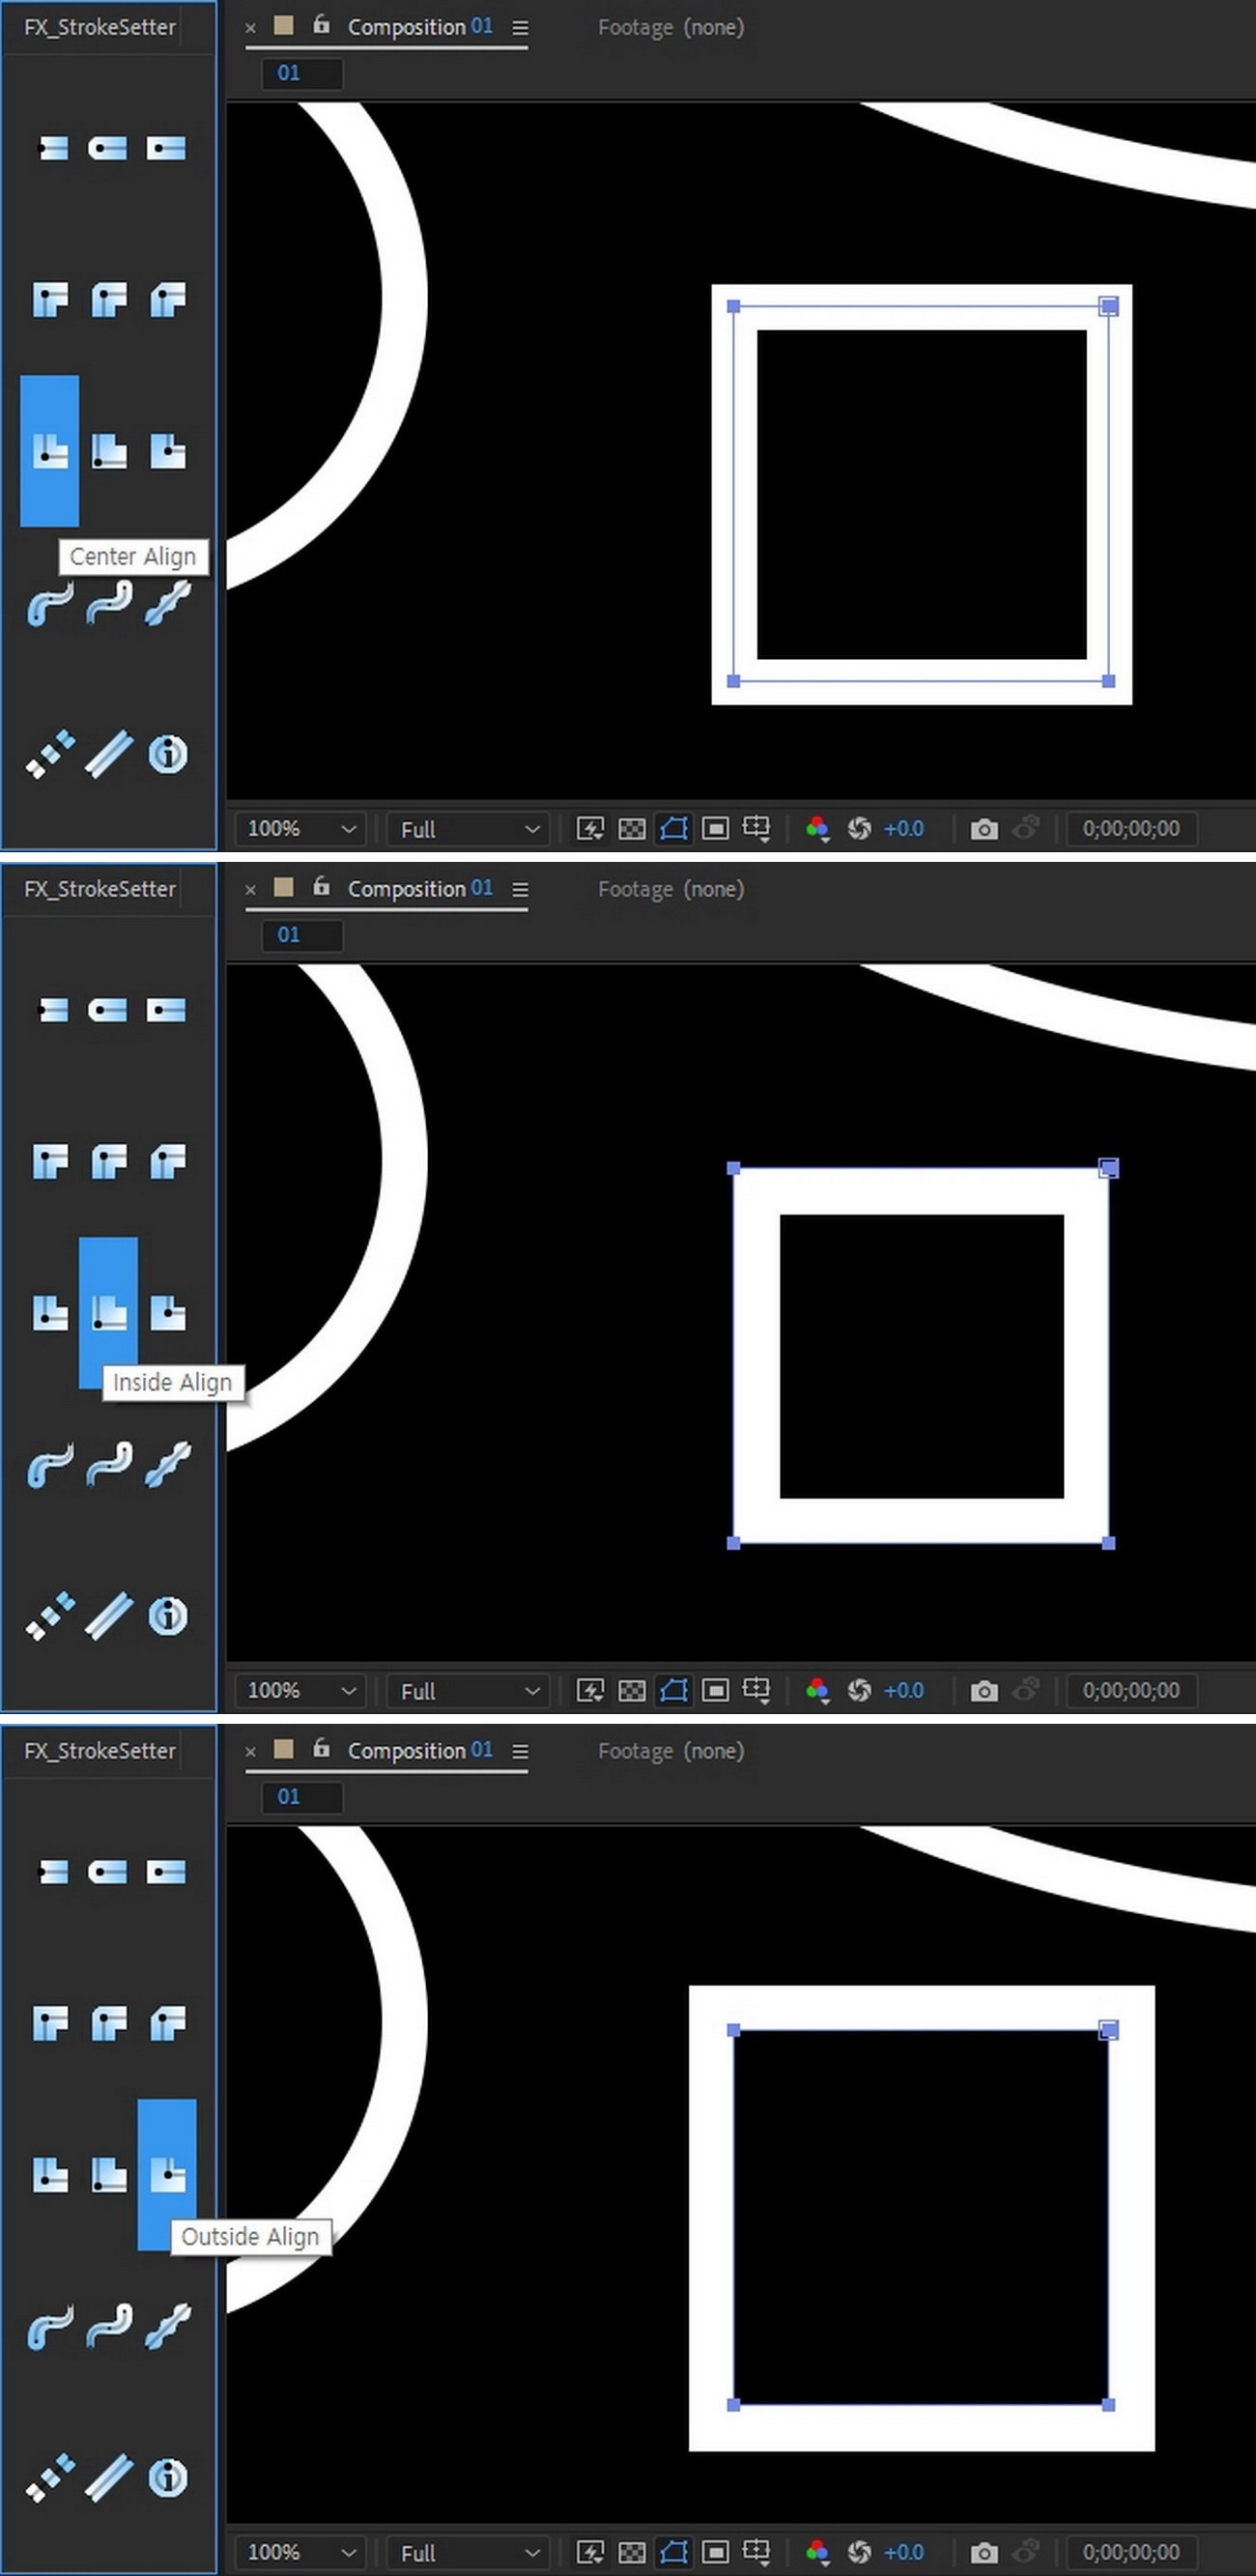Click highlighted Center Align icon in top screenshot
This screenshot has height=2576, width=1256.
tap(50, 451)
